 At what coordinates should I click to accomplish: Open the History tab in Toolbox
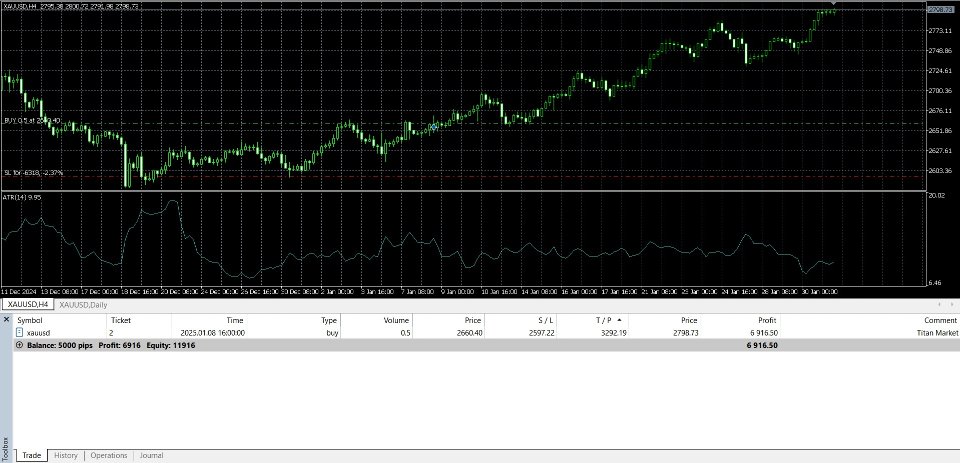[66, 456]
